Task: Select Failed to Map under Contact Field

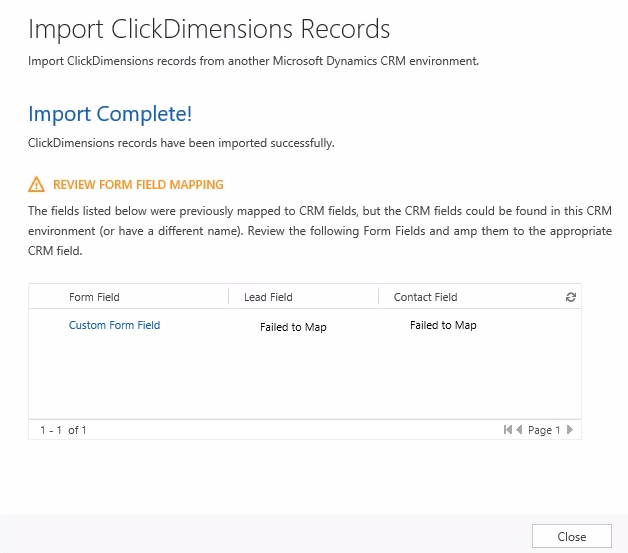Action: pos(443,325)
